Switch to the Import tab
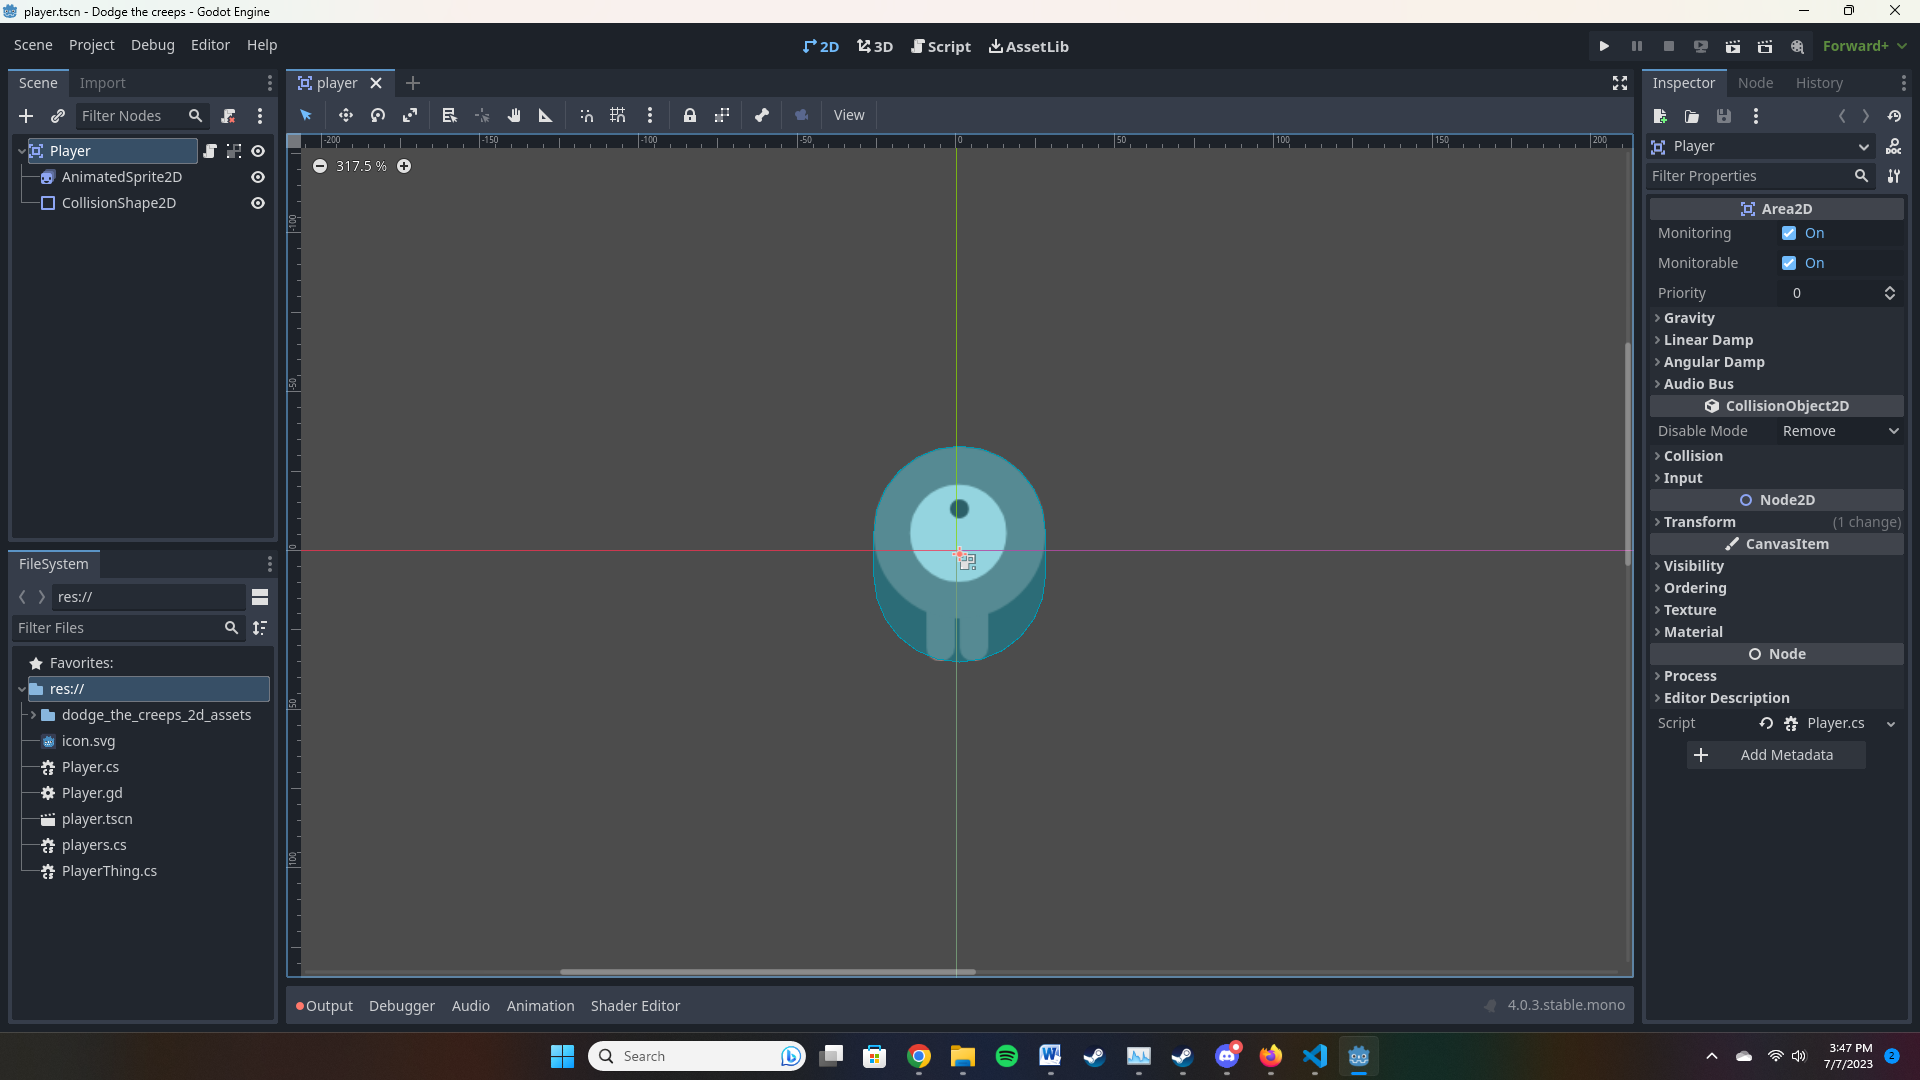This screenshot has width=1920, height=1080. [x=102, y=82]
